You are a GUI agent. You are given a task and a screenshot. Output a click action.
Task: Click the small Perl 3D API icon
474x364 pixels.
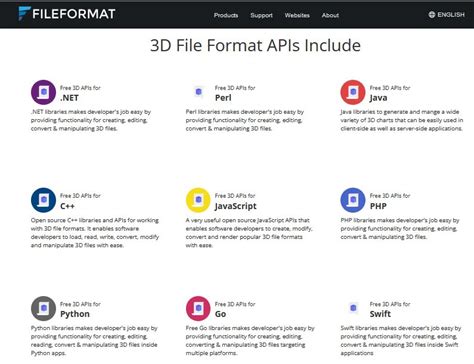199,92
